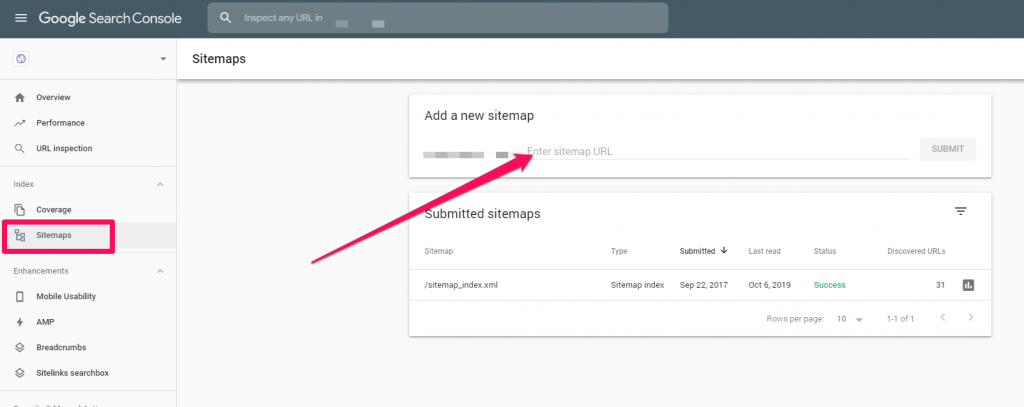Sort by Submitted column header
Screen dimensions: 1024x407
tap(703, 251)
